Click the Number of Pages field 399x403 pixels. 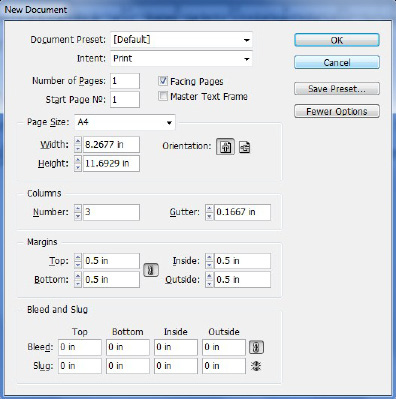(x=125, y=81)
